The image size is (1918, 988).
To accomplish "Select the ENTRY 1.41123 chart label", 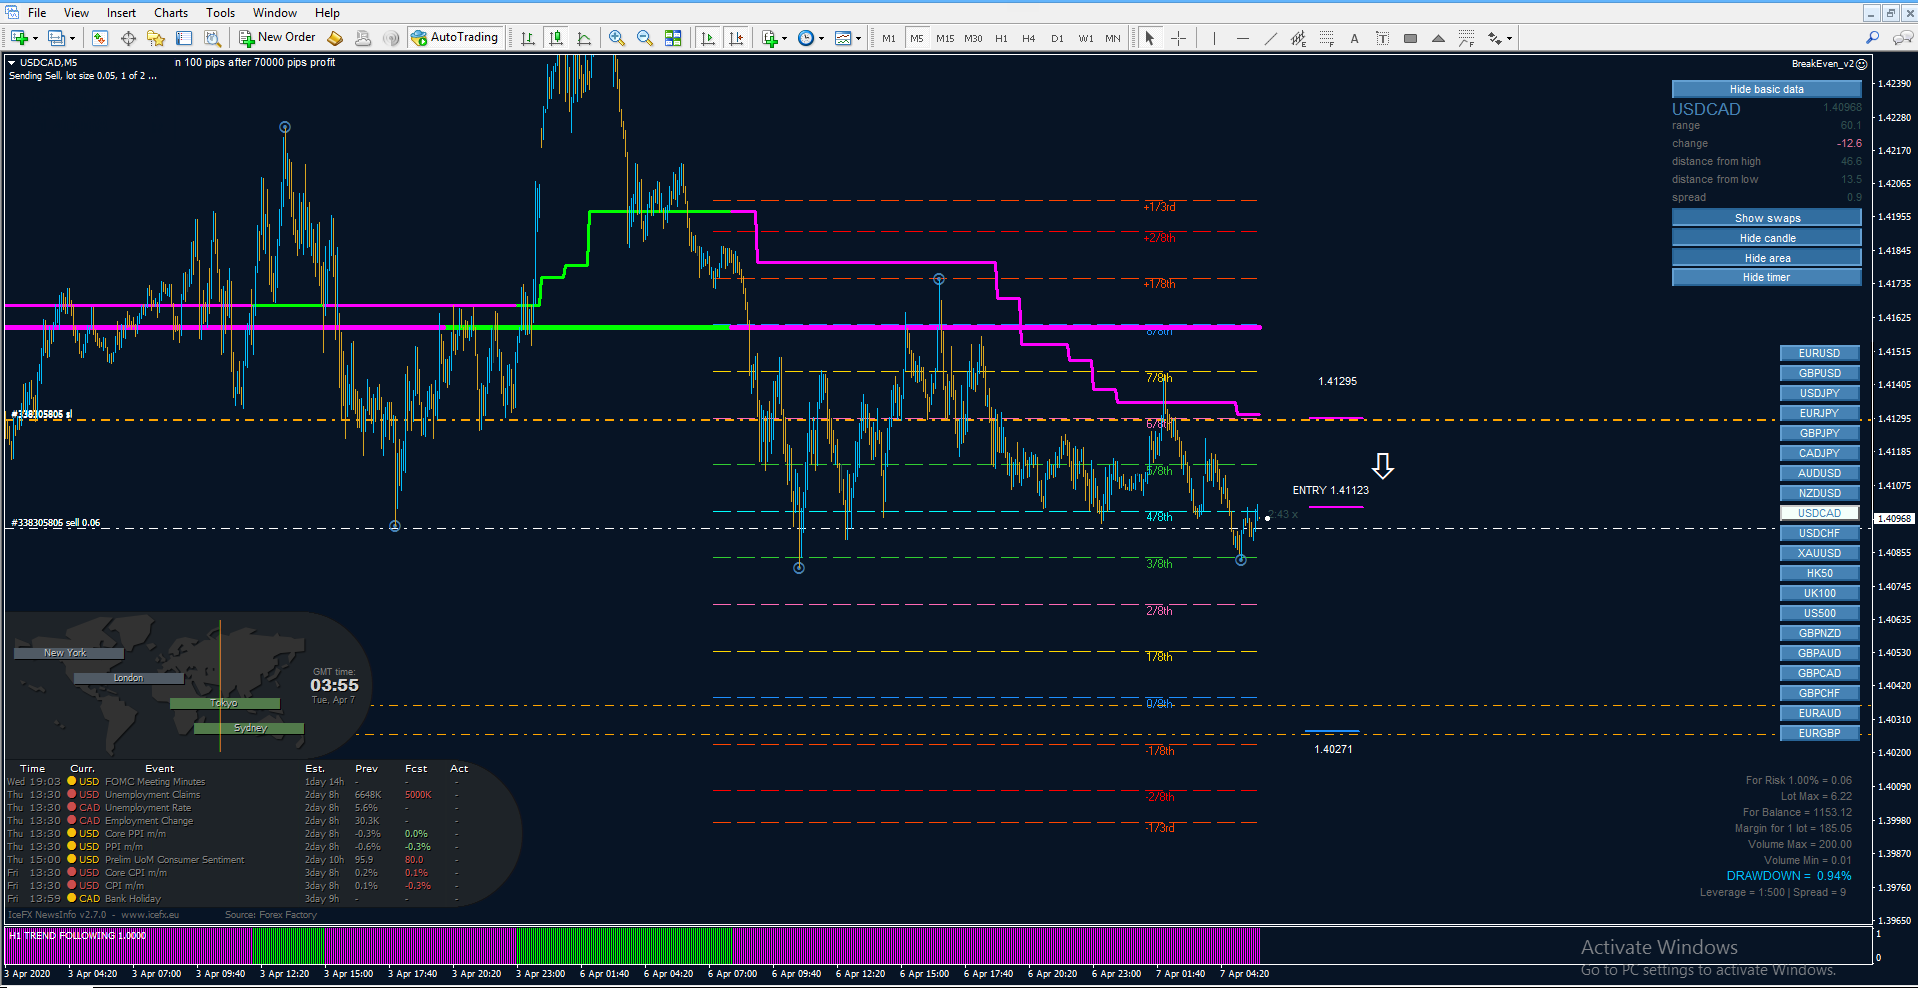I will (x=1330, y=490).
